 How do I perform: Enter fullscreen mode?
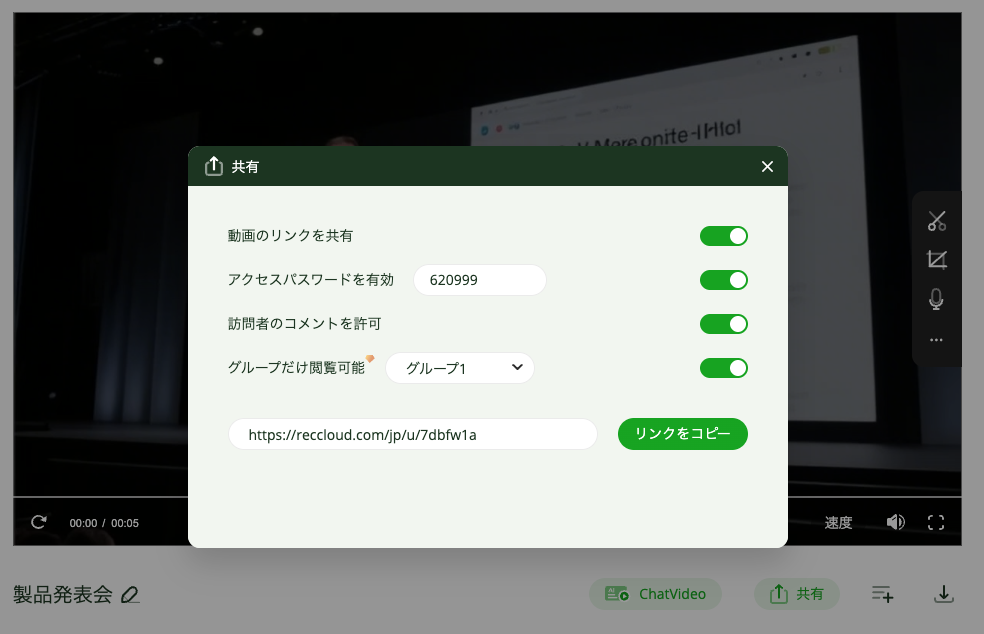(936, 521)
